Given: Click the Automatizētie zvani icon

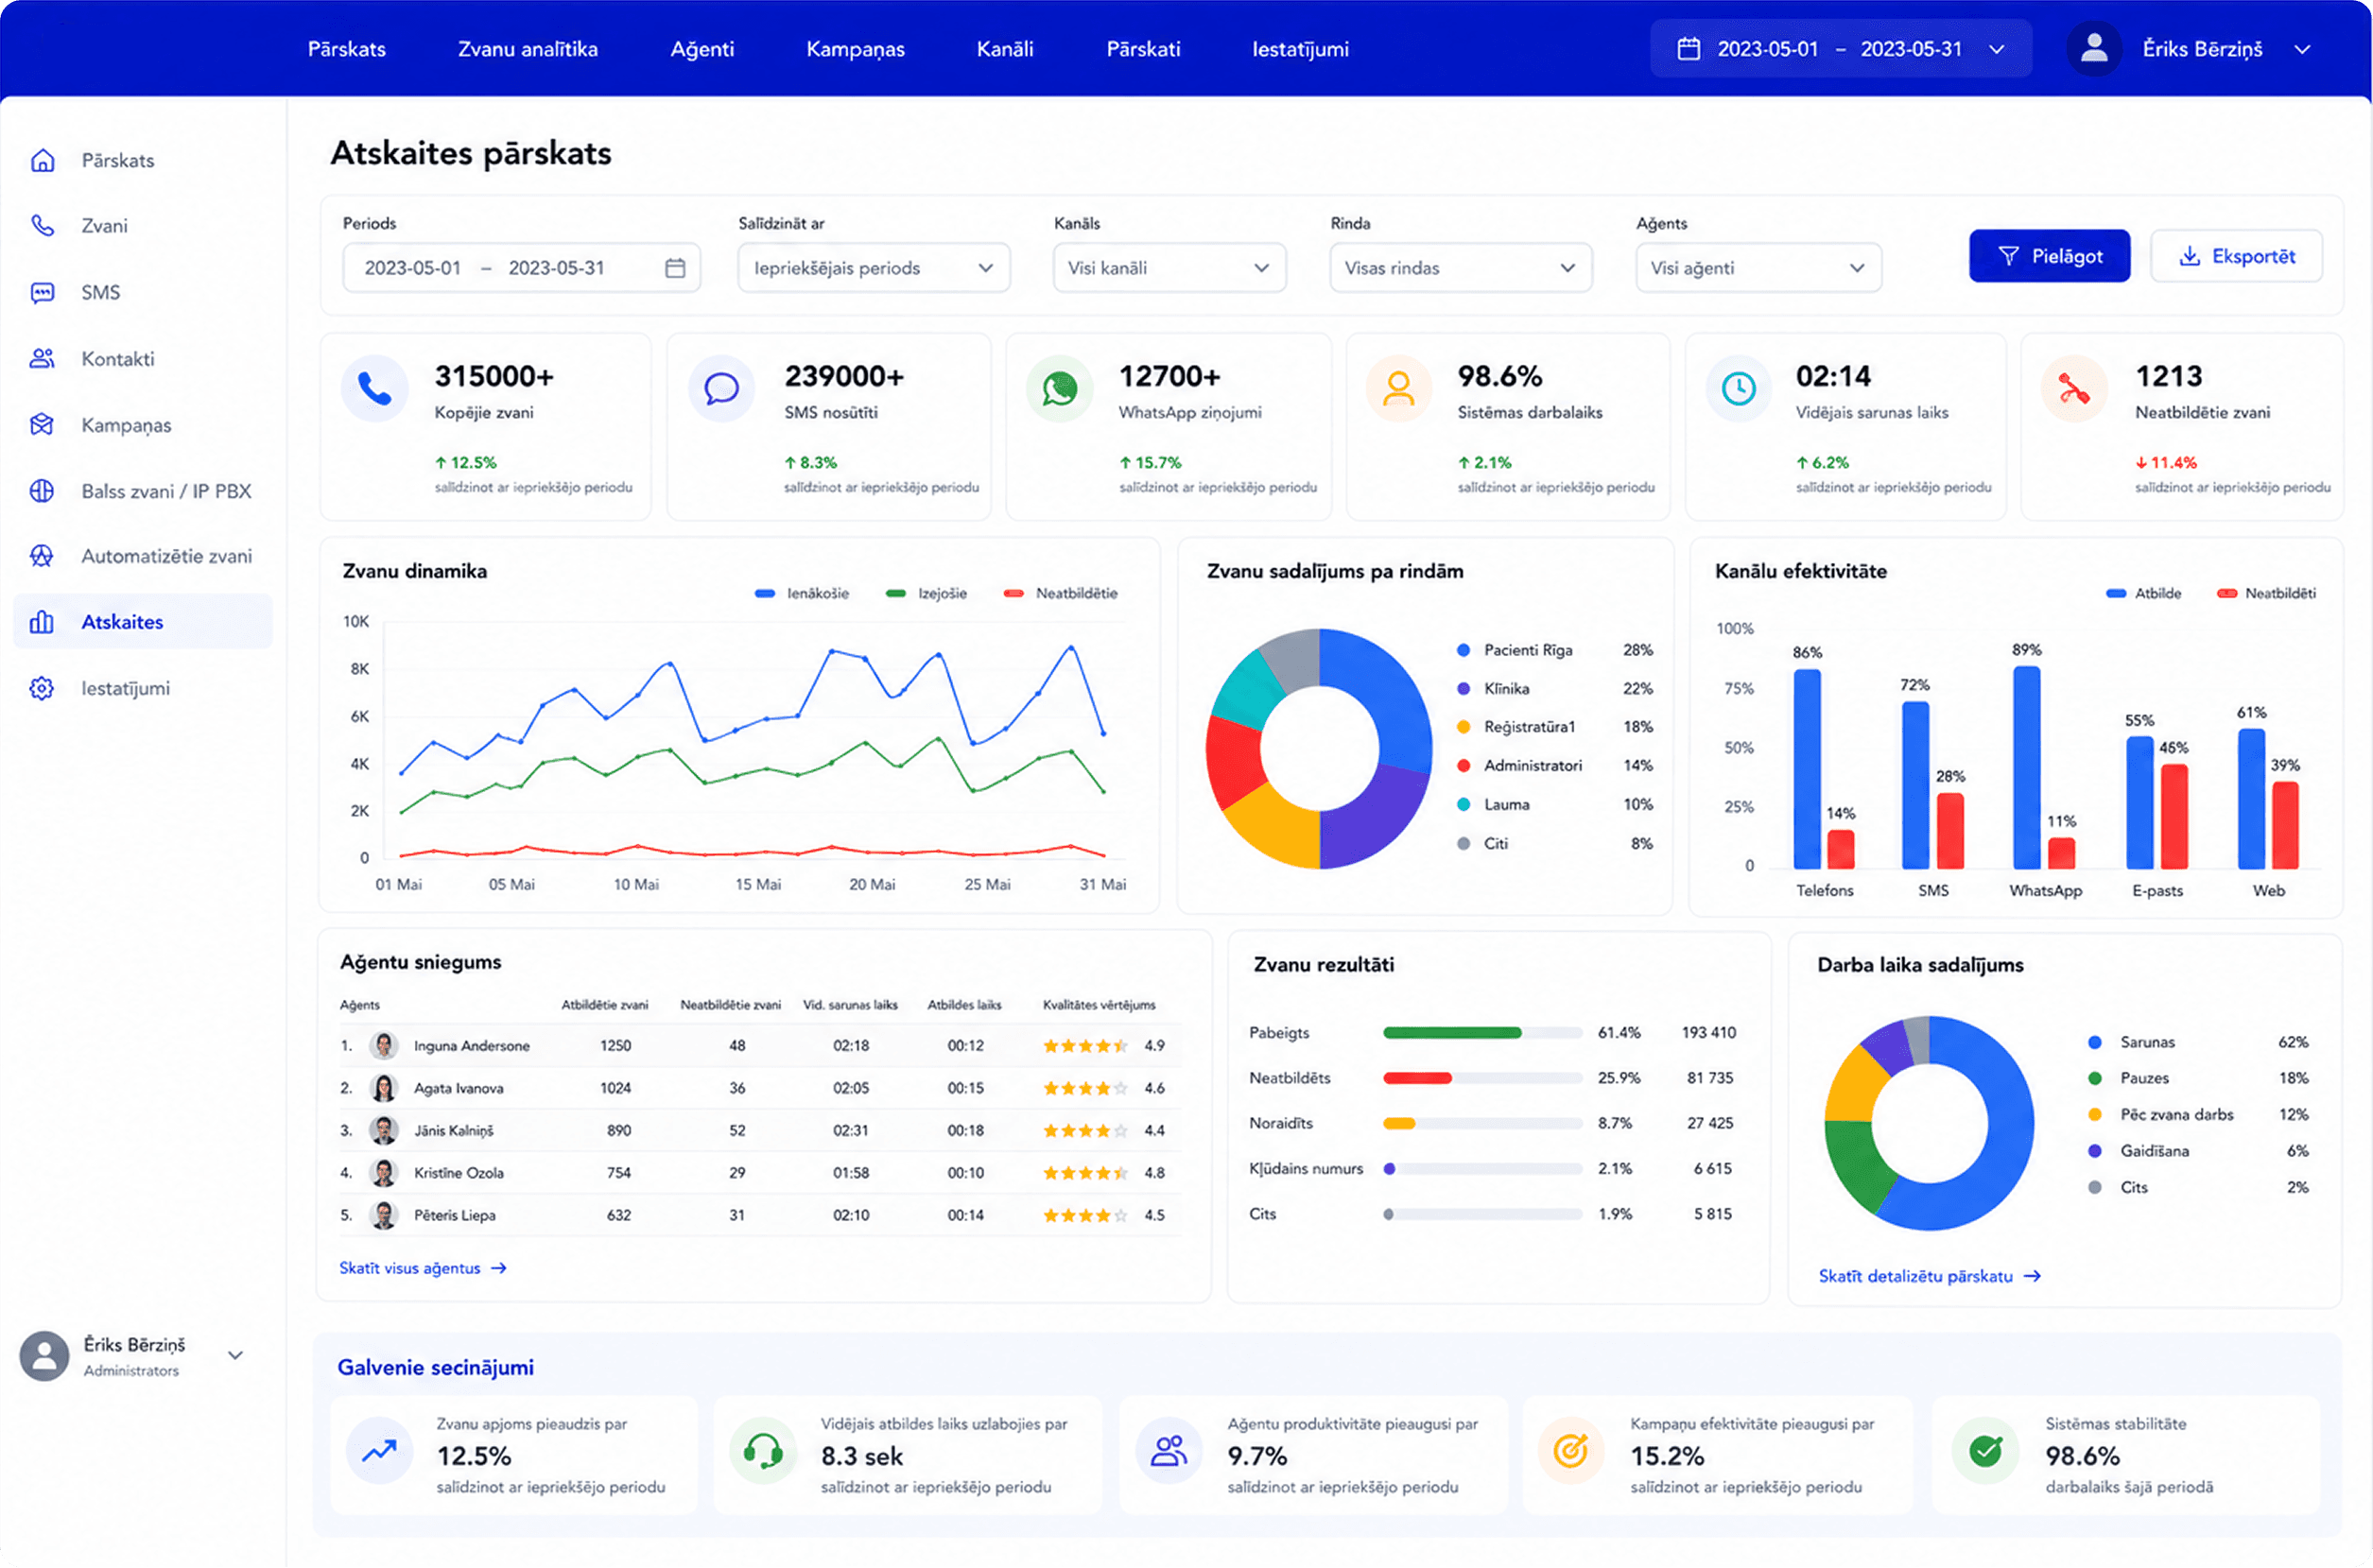Looking at the screenshot, I should click(42, 556).
